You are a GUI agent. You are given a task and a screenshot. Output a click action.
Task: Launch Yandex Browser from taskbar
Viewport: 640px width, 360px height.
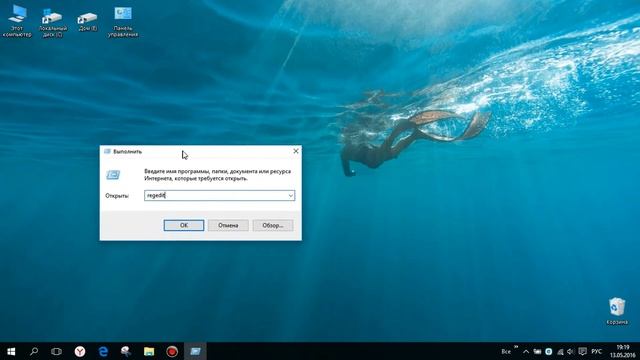[80, 351]
